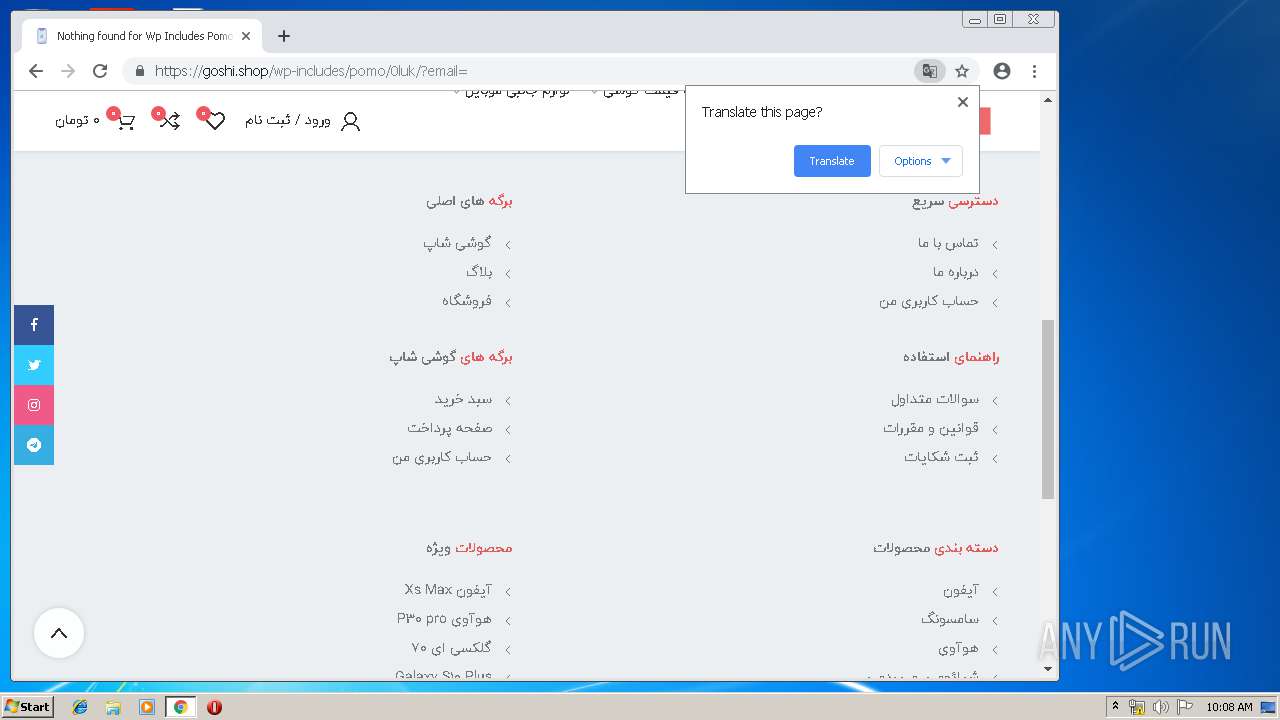Select the 'Nothing found for Wp Includes' tab
The height and width of the screenshot is (720, 1280).
coord(143,36)
